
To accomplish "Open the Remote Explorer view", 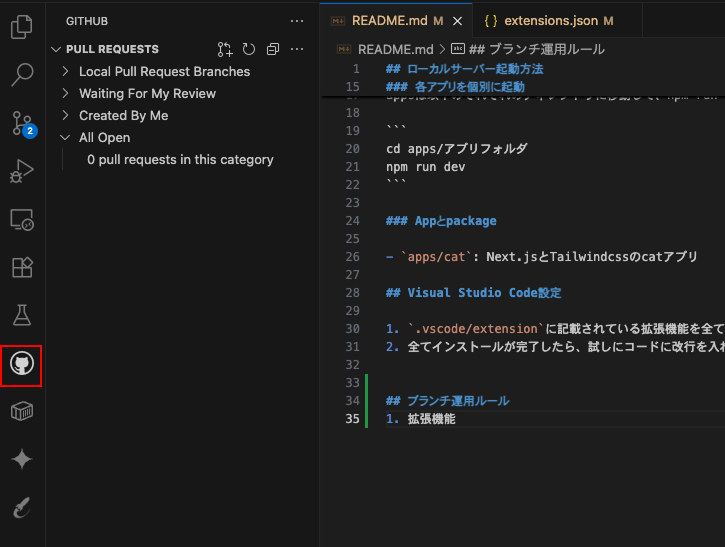I will point(22,219).
